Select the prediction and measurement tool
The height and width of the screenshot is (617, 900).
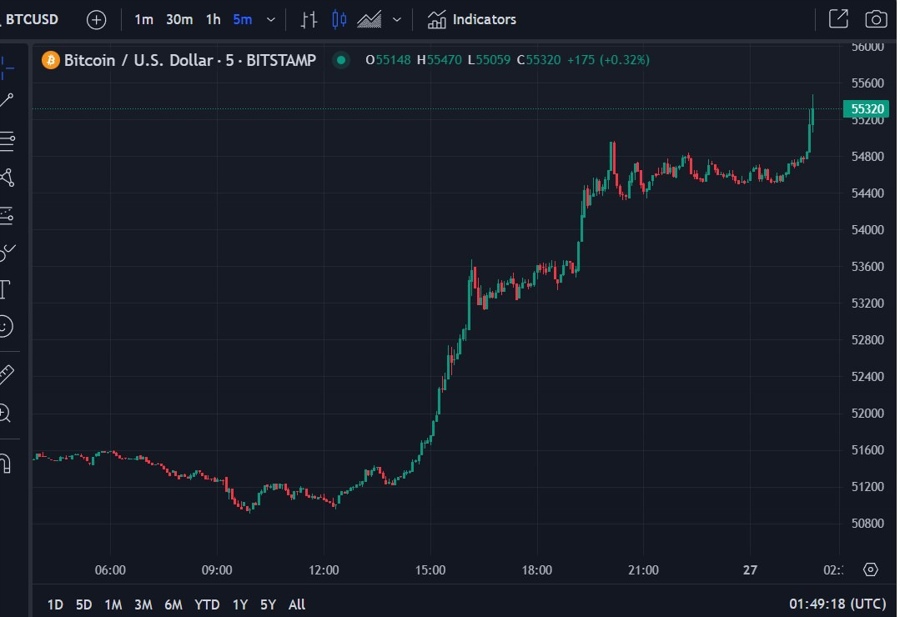point(7,215)
